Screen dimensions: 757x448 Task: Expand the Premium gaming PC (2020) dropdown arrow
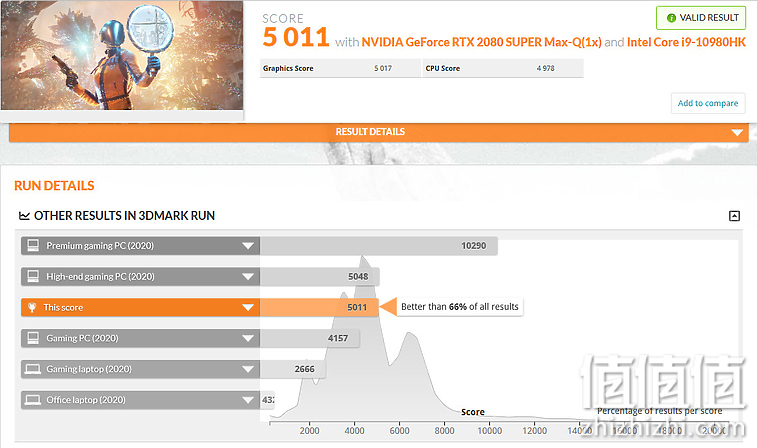coord(248,246)
